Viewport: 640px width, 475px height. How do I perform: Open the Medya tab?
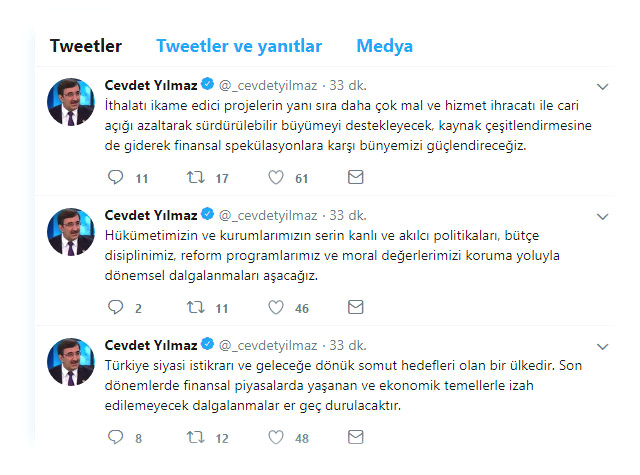pos(384,46)
